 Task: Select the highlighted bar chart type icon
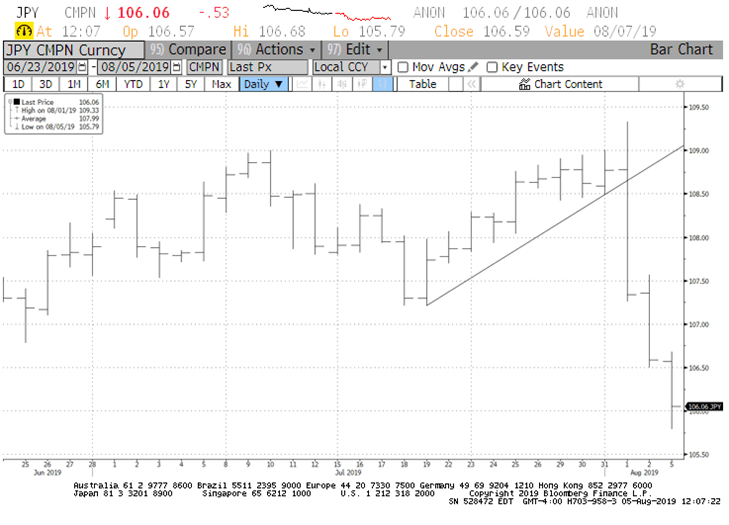(x=382, y=85)
